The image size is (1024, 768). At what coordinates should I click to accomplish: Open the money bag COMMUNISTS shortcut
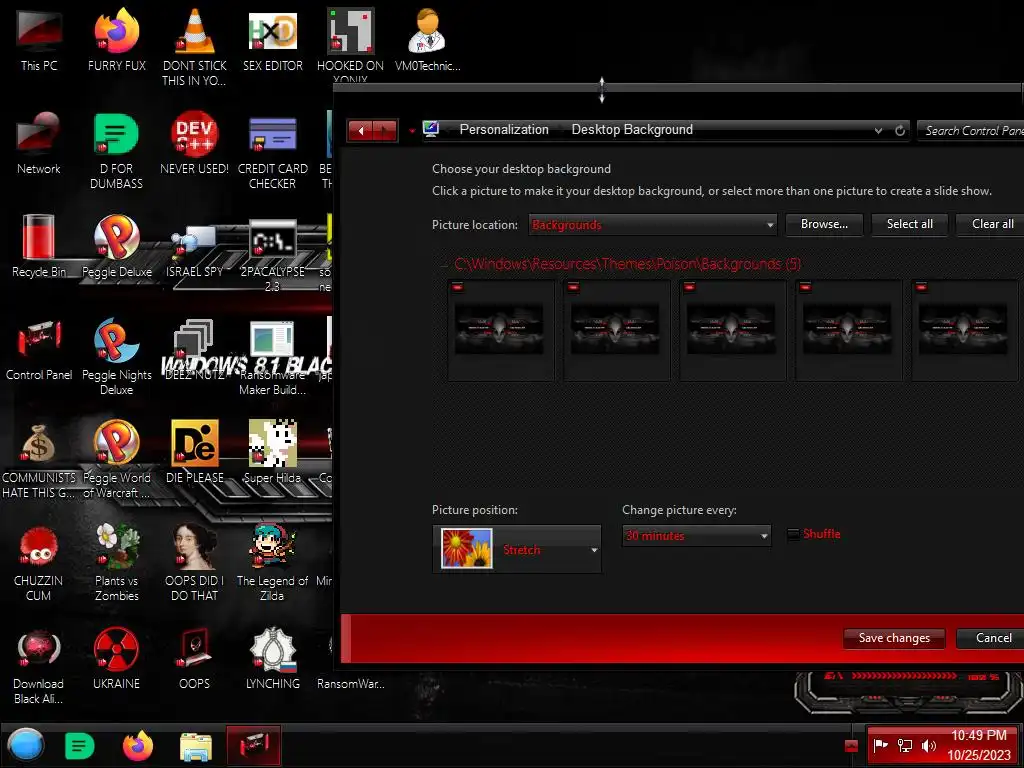pos(39,460)
